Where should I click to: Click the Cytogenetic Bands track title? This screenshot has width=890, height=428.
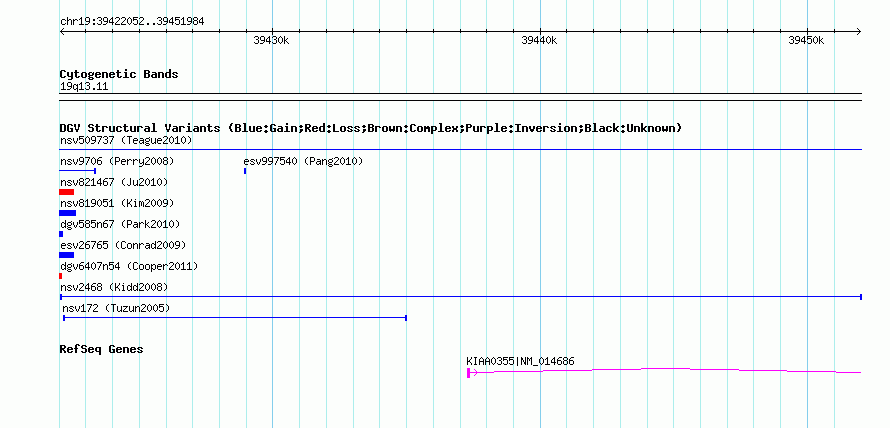119,74
